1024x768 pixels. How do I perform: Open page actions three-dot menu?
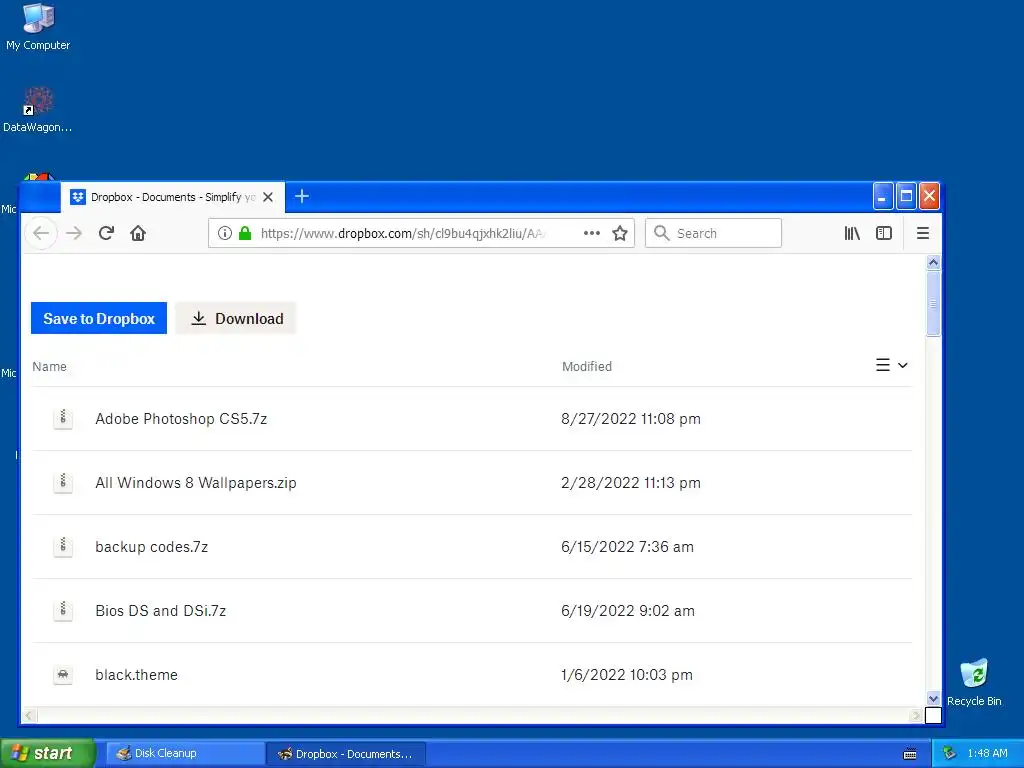[x=592, y=233]
